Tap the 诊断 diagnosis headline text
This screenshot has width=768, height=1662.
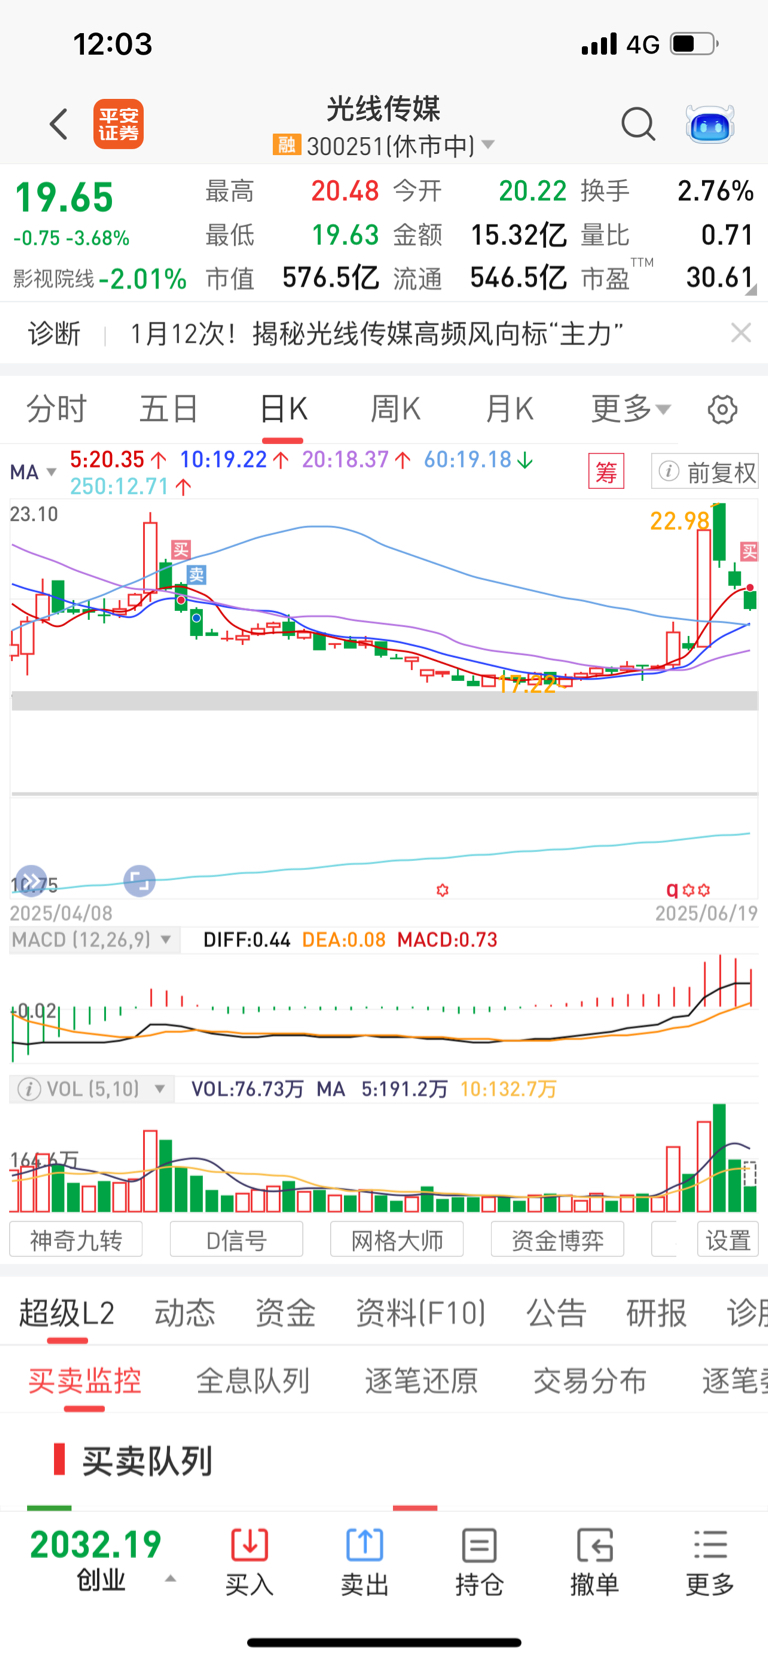tap(376, 333)
